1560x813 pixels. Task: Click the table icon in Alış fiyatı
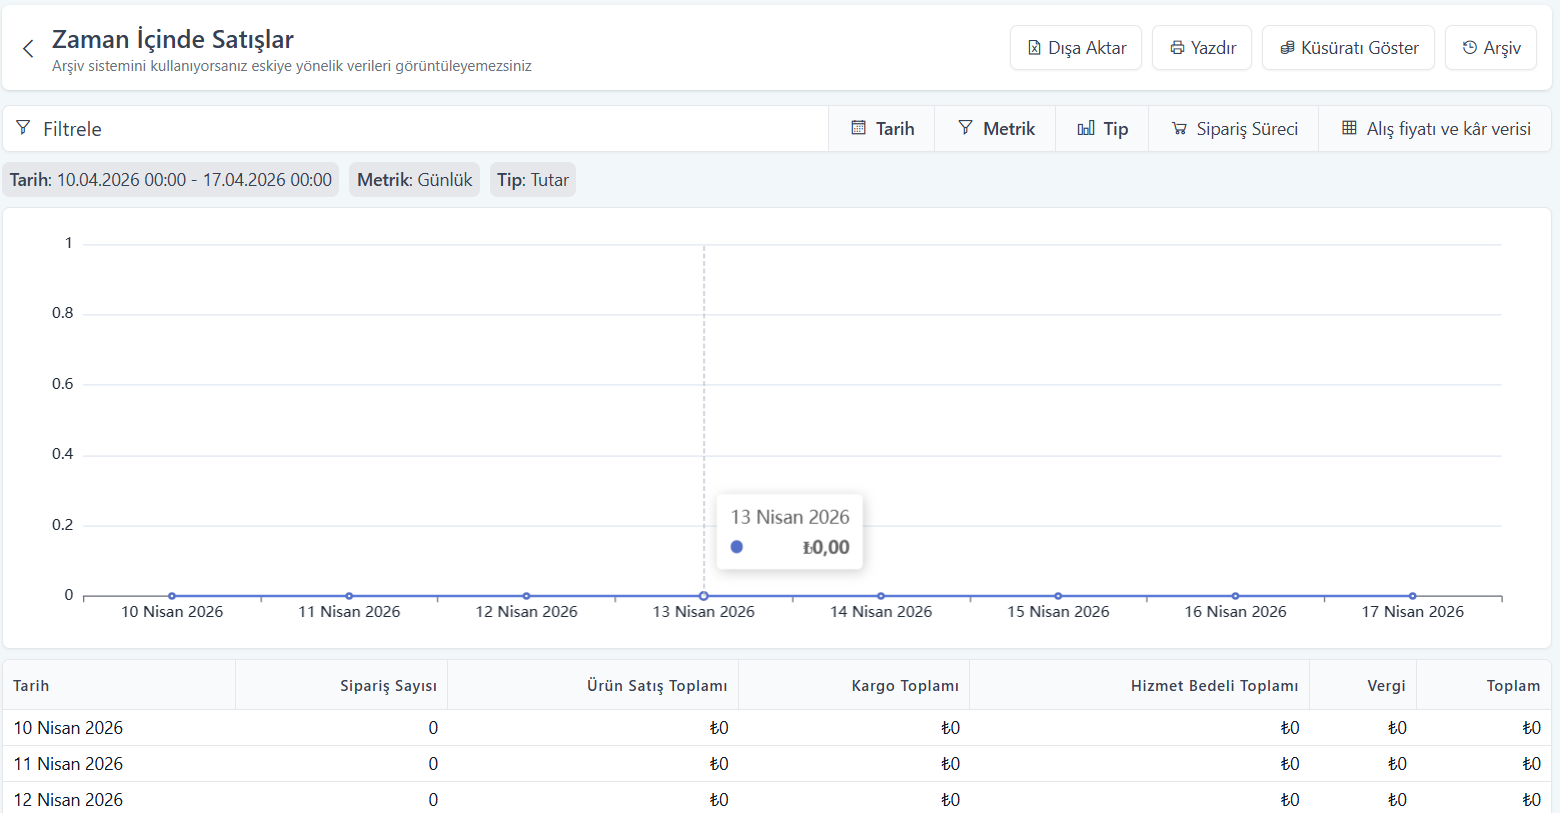pyautogui.click(x=1349, y=128)
